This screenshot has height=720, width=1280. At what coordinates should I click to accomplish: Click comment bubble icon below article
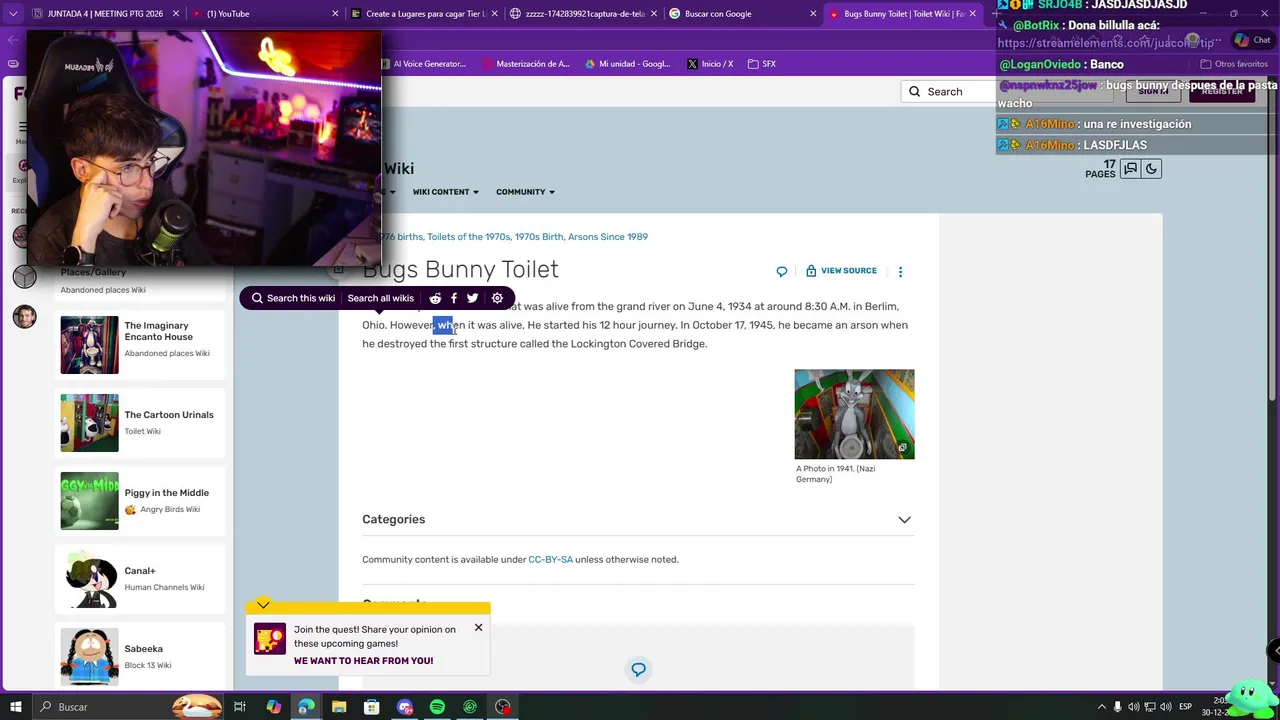(x=638, y=669)
